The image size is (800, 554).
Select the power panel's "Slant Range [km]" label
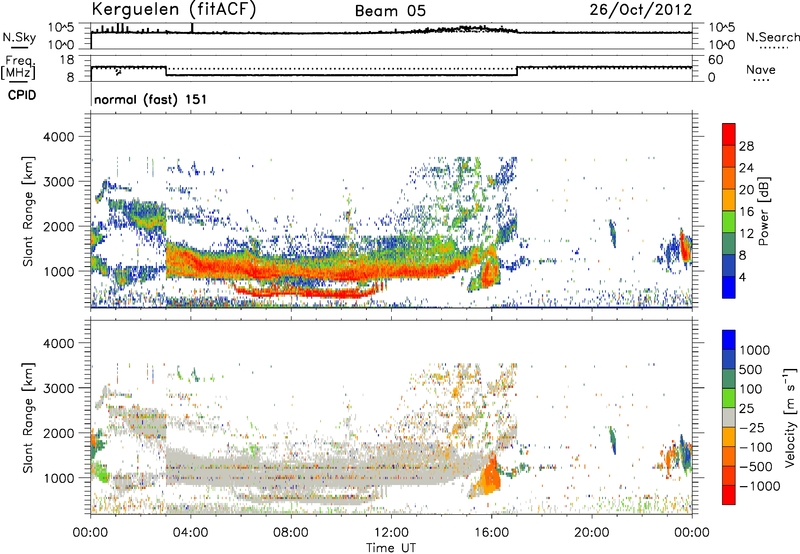point(28,211)
